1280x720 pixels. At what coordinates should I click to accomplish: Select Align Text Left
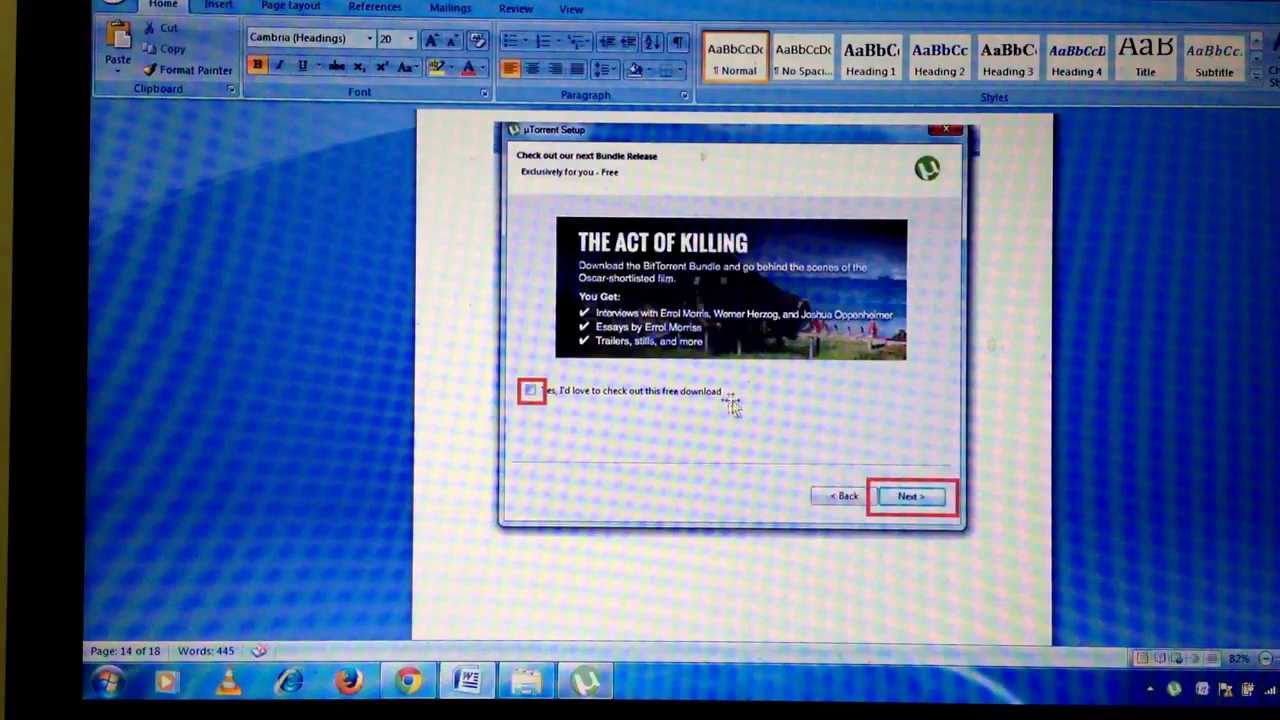point(511,69)
